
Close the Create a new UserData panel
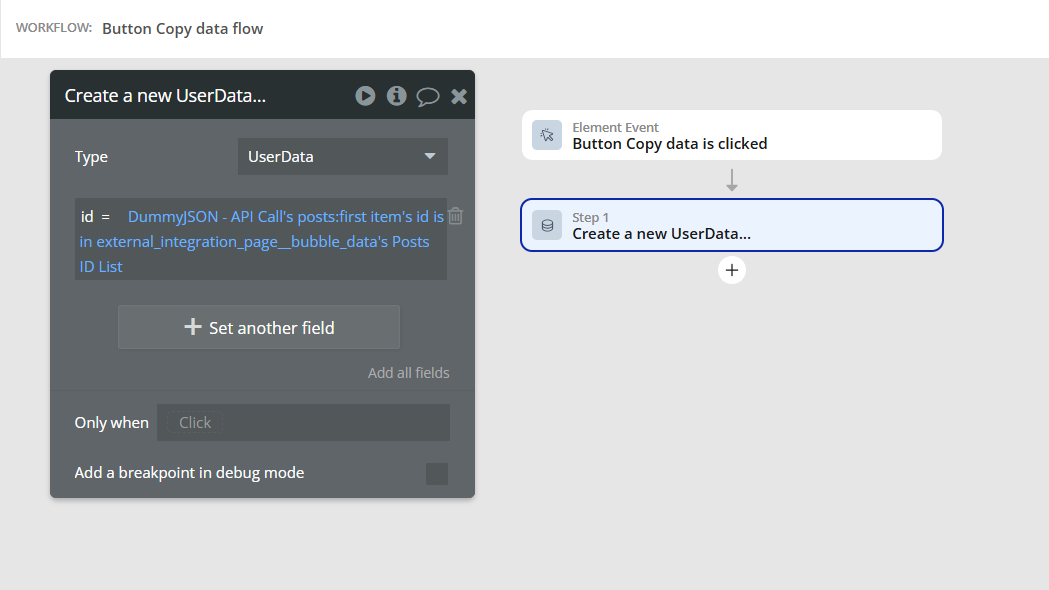pyautogui.click(x=459, y=96)
